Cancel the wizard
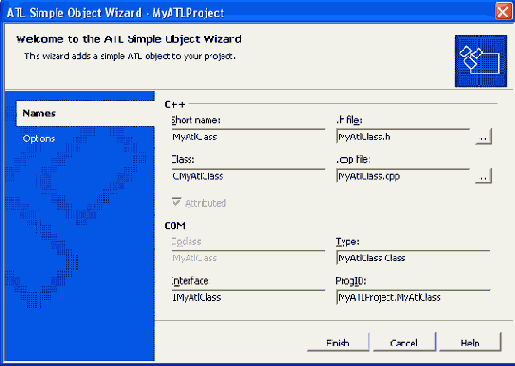The height and width of the screenshot is (366, 515). point(404,342)
